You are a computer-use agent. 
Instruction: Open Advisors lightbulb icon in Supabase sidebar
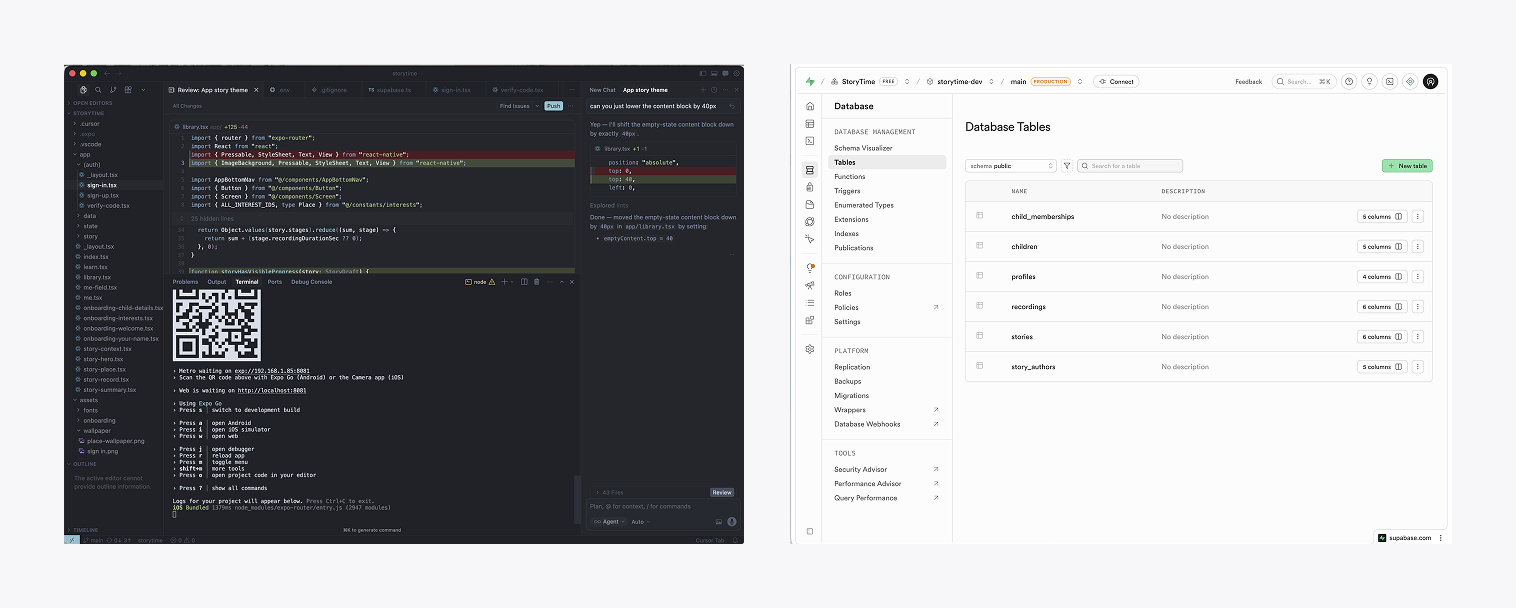coord(810,268)
